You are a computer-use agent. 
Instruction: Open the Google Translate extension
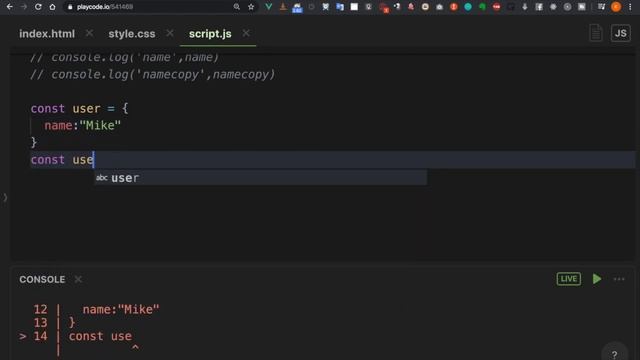[x=340, y=7]
